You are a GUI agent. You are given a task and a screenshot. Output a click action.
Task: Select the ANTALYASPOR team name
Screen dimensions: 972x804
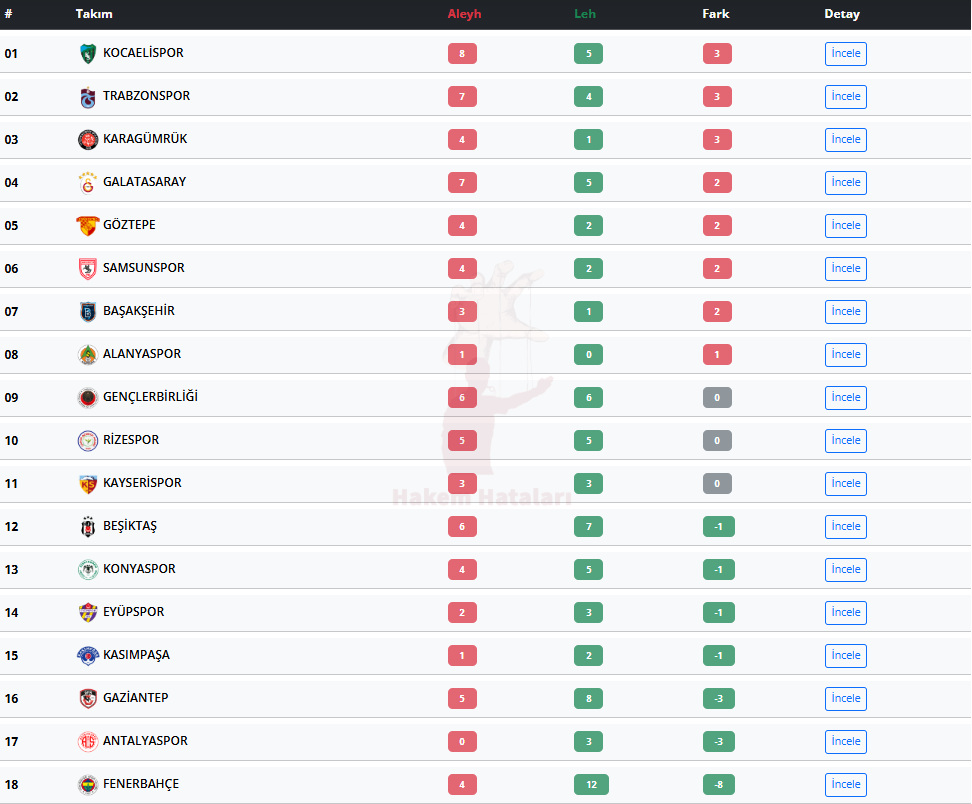(x=145, y=740)
